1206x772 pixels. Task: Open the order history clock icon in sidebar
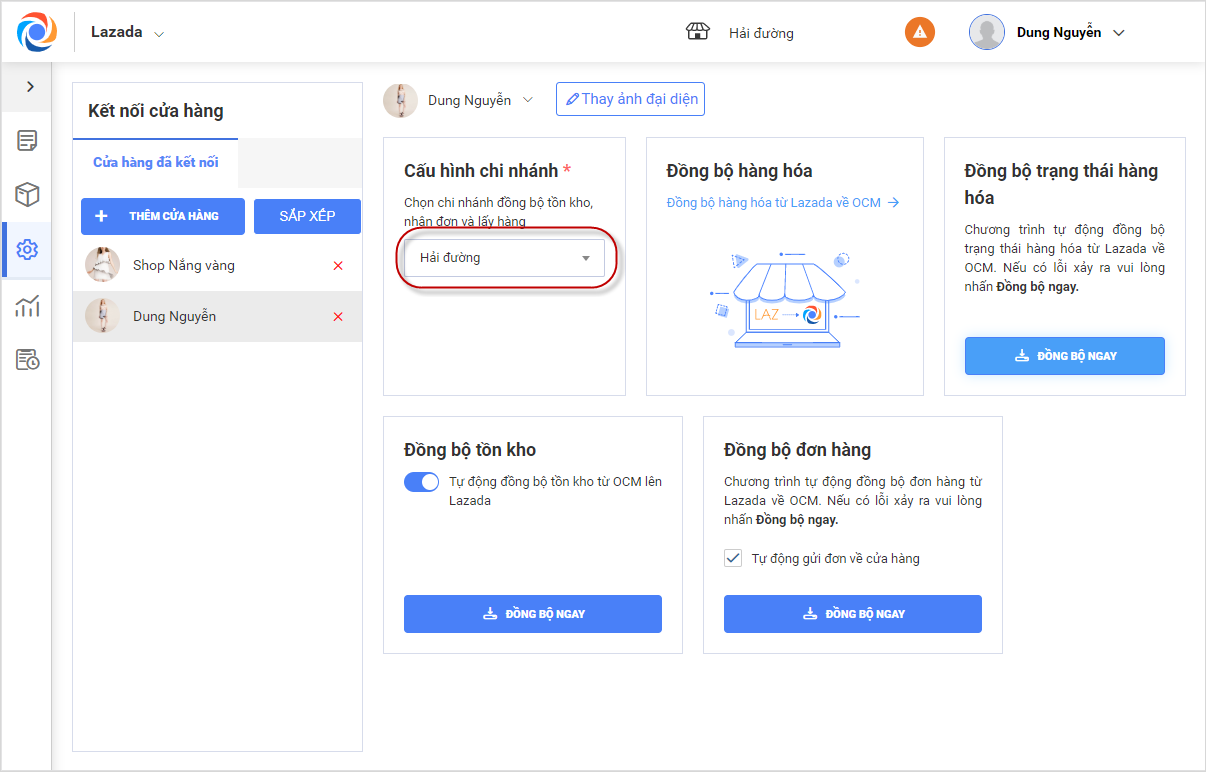pyautogui.click(x=27, y=360)
